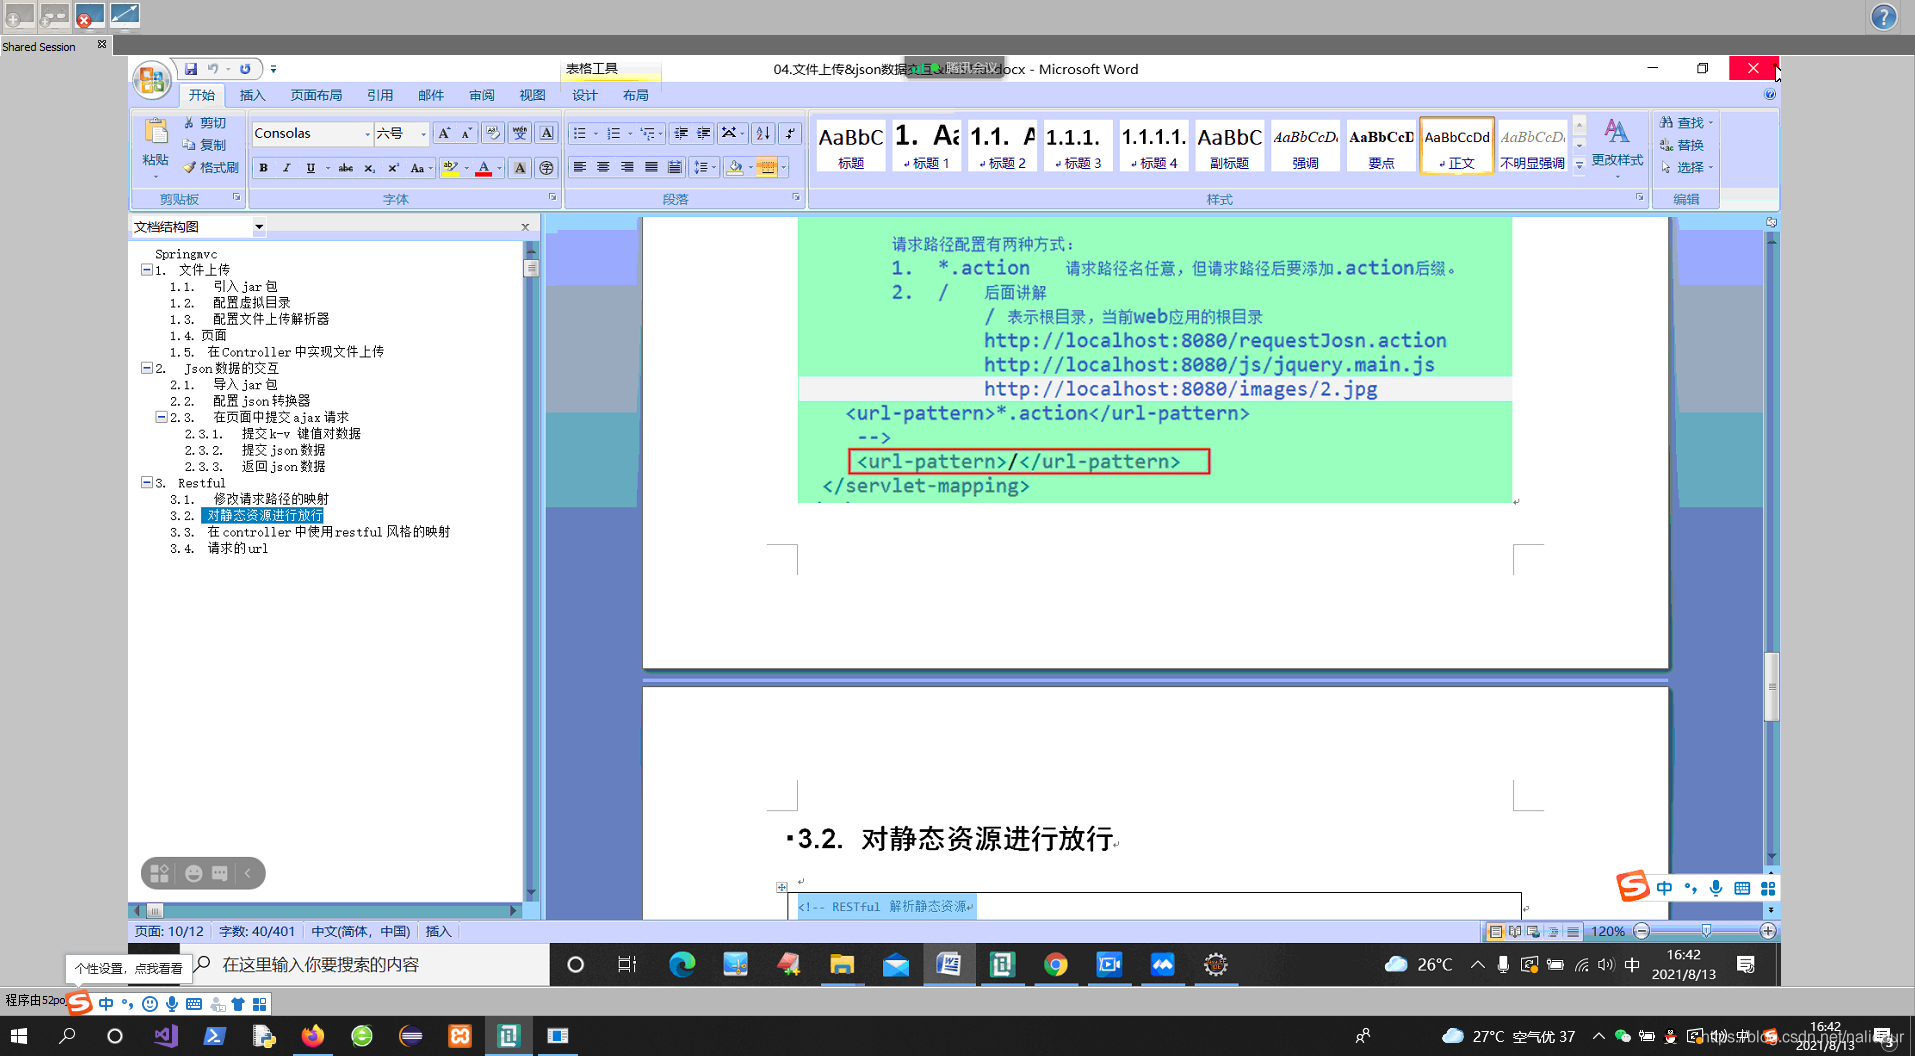Open the 开始 ribbon tab

[202, 95]
